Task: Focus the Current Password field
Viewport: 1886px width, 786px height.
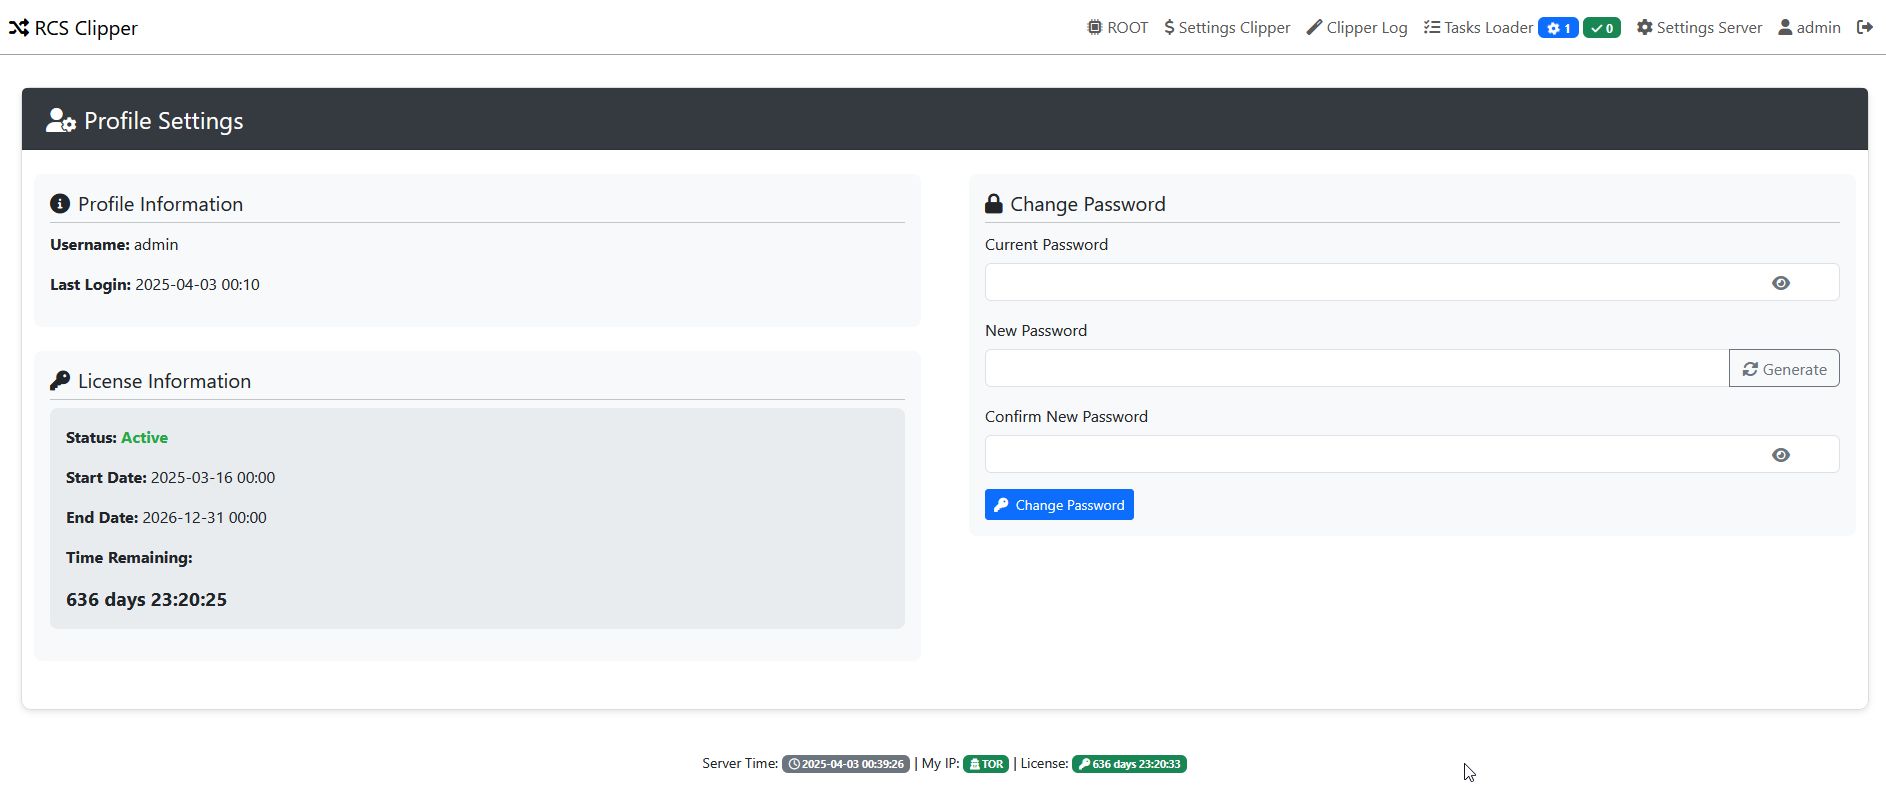Action: (1412, 282)
